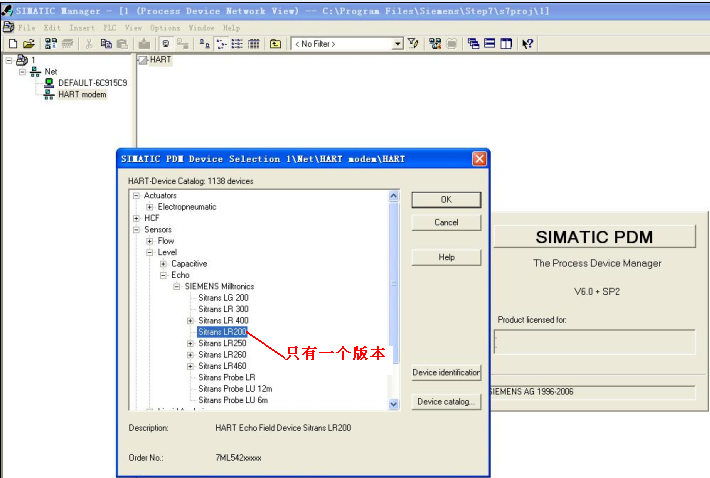Select Sitrans Probe LU 12m device
Image resolution: width=710 pixels, height=478 pixels.
235,389
